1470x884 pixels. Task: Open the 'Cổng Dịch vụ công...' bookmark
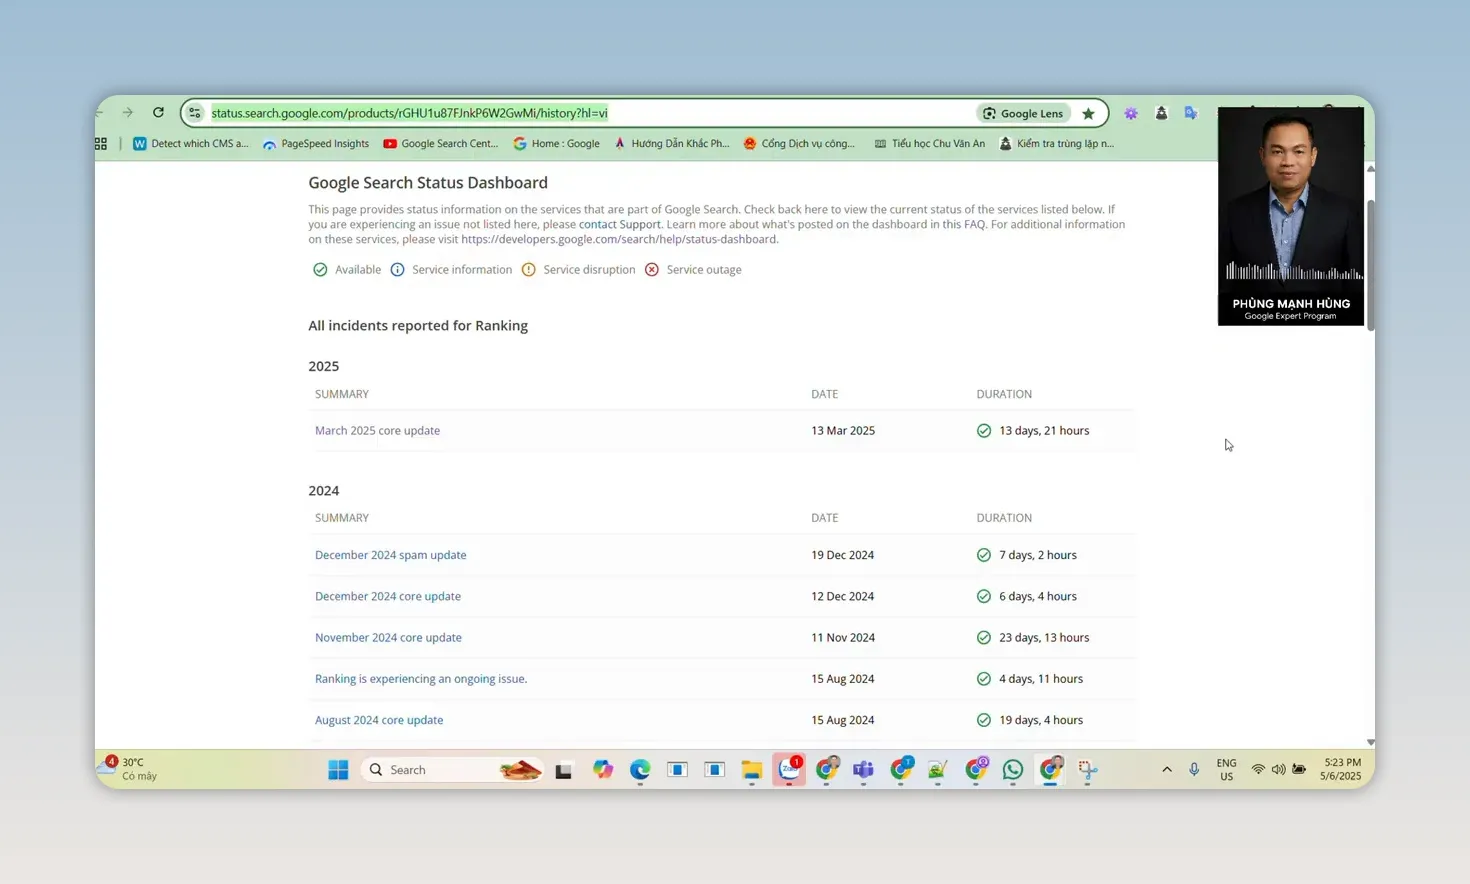coord(799,144)
